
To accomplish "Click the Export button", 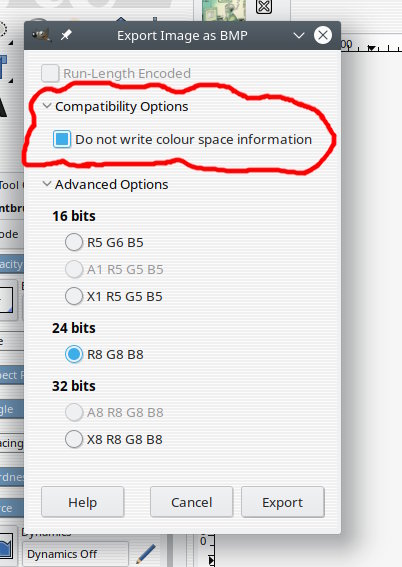I will click(x=283, y=502).
